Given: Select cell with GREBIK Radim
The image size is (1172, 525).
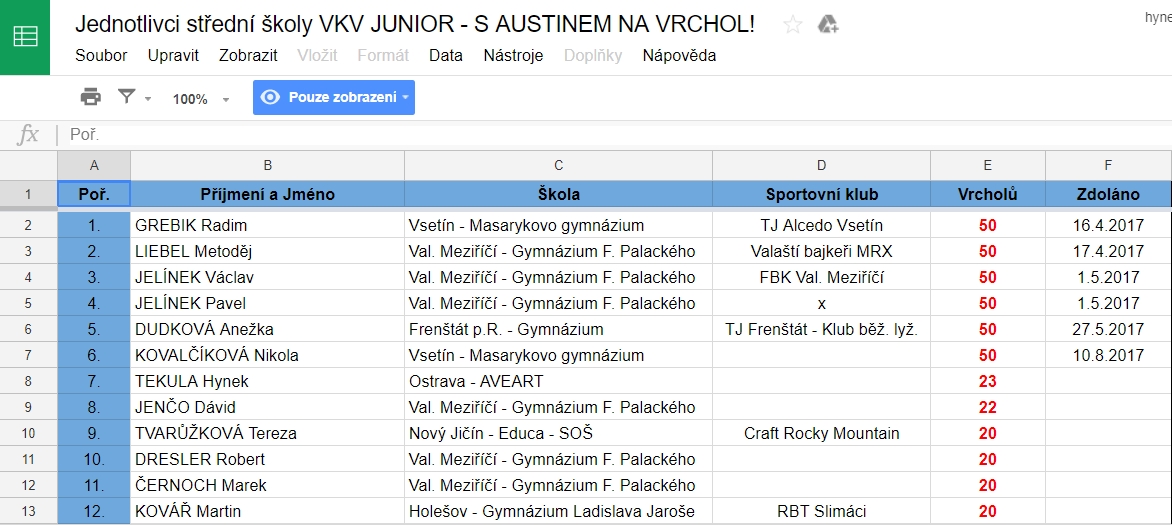Looking at the screenshot, I should click(x=268, y=225).
